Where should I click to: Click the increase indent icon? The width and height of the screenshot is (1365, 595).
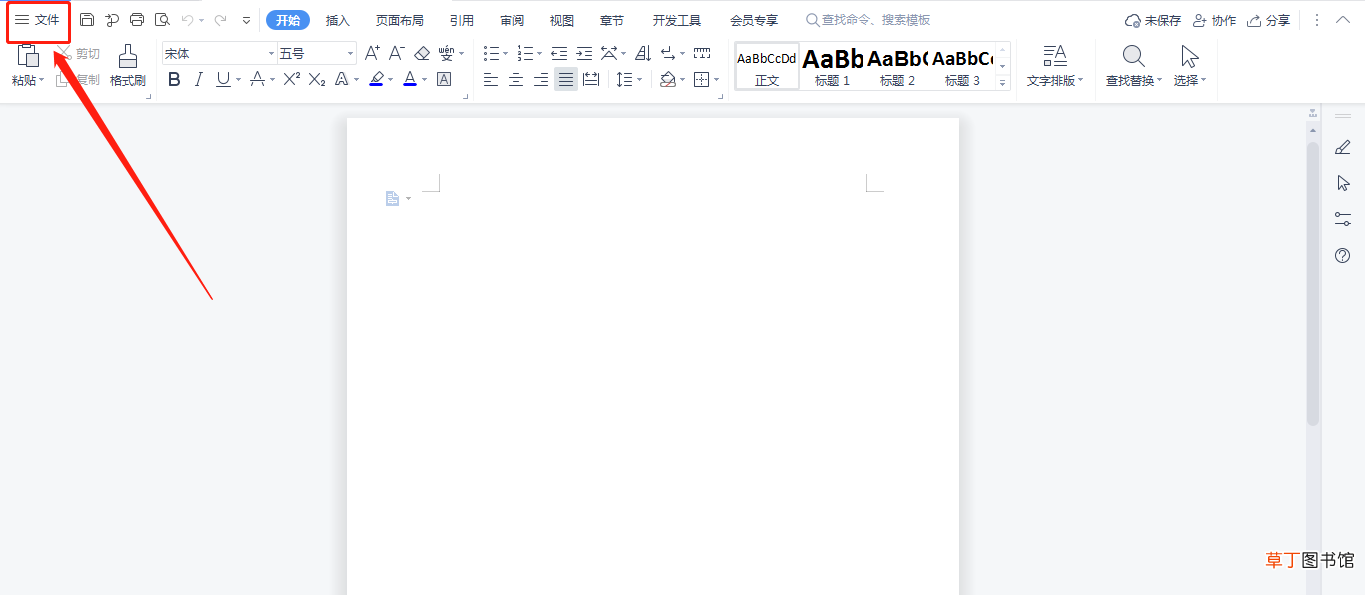point(584,53)
